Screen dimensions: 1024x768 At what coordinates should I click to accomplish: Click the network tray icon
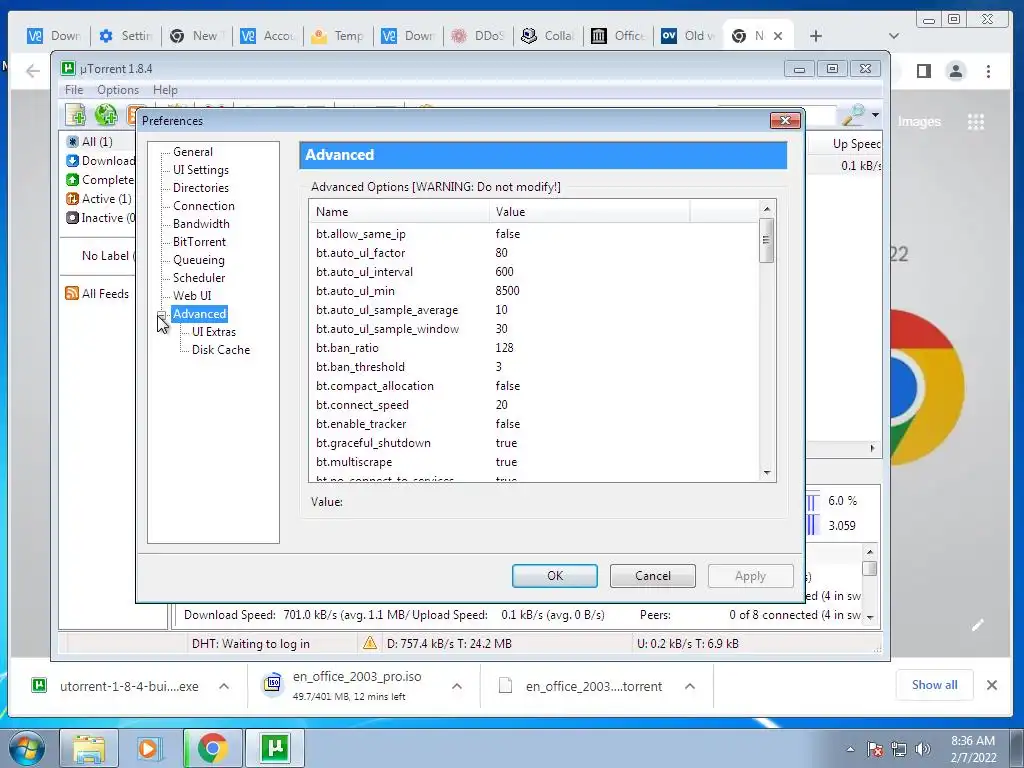point(899,749)
